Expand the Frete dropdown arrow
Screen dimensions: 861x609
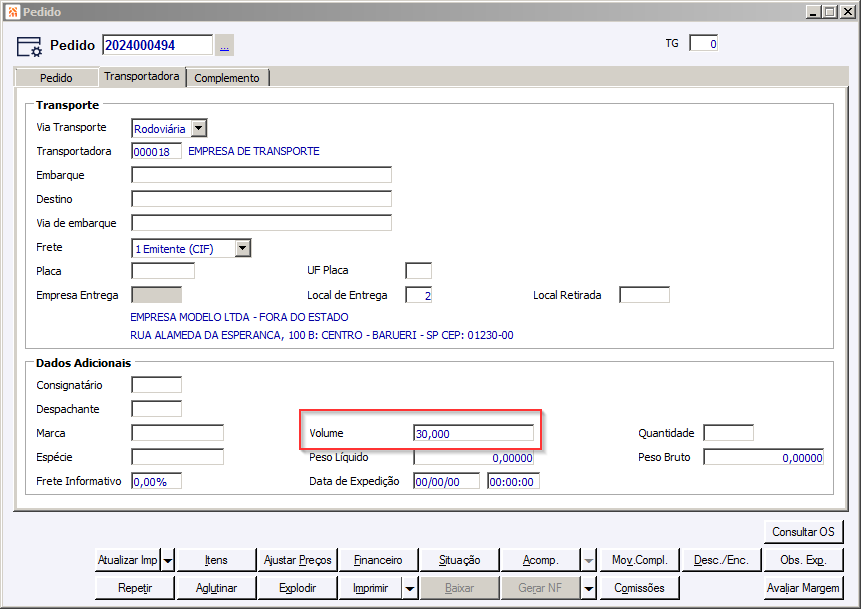point(243,248)
